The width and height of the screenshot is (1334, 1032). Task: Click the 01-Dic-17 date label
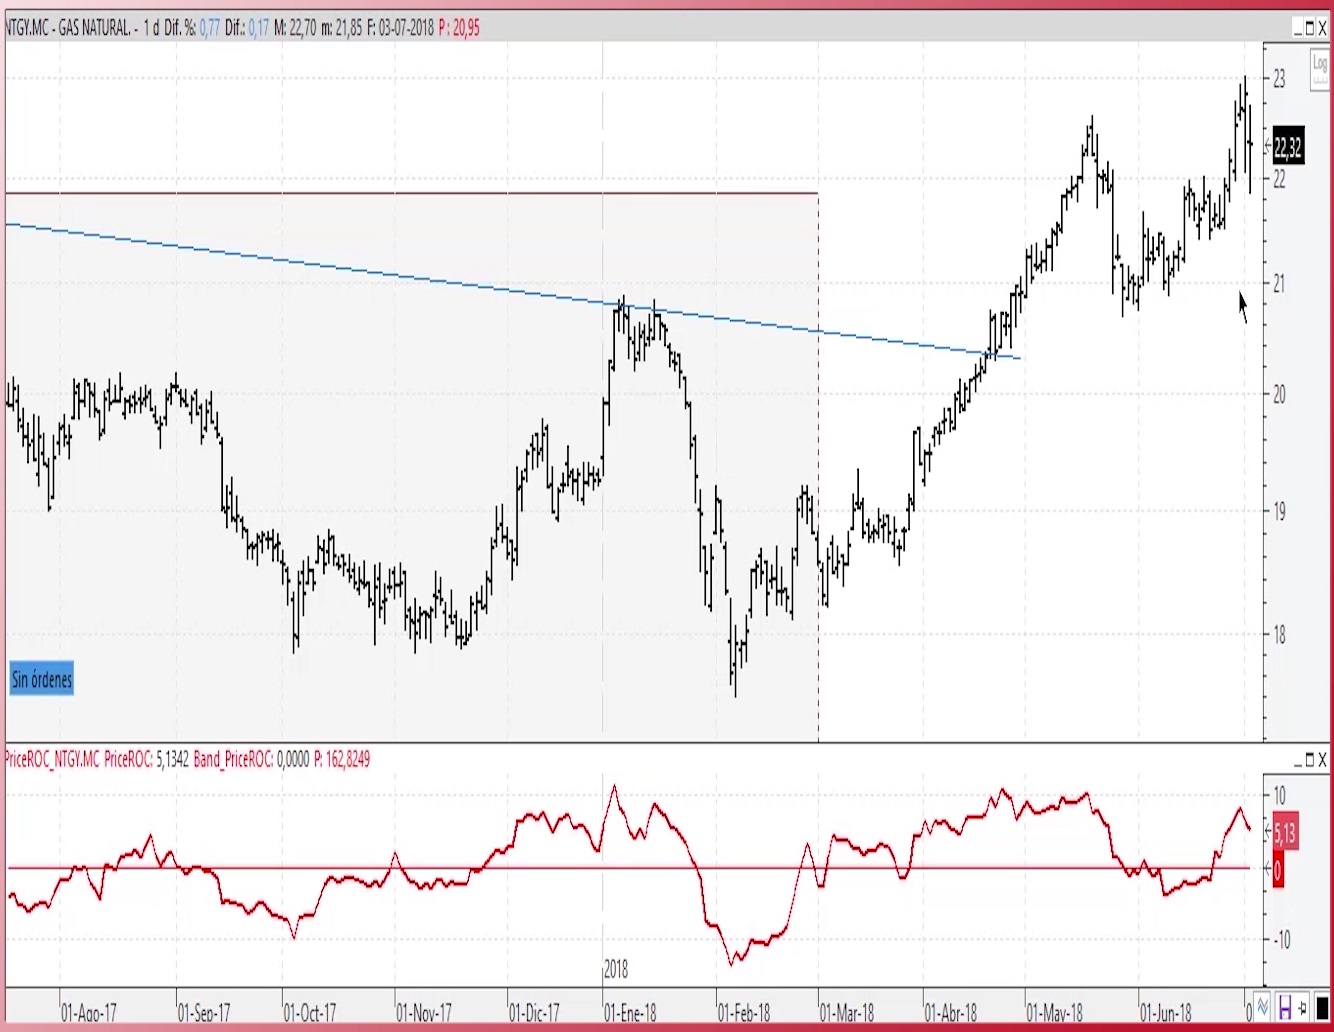pyautogui.click(x=535, y=1012)
